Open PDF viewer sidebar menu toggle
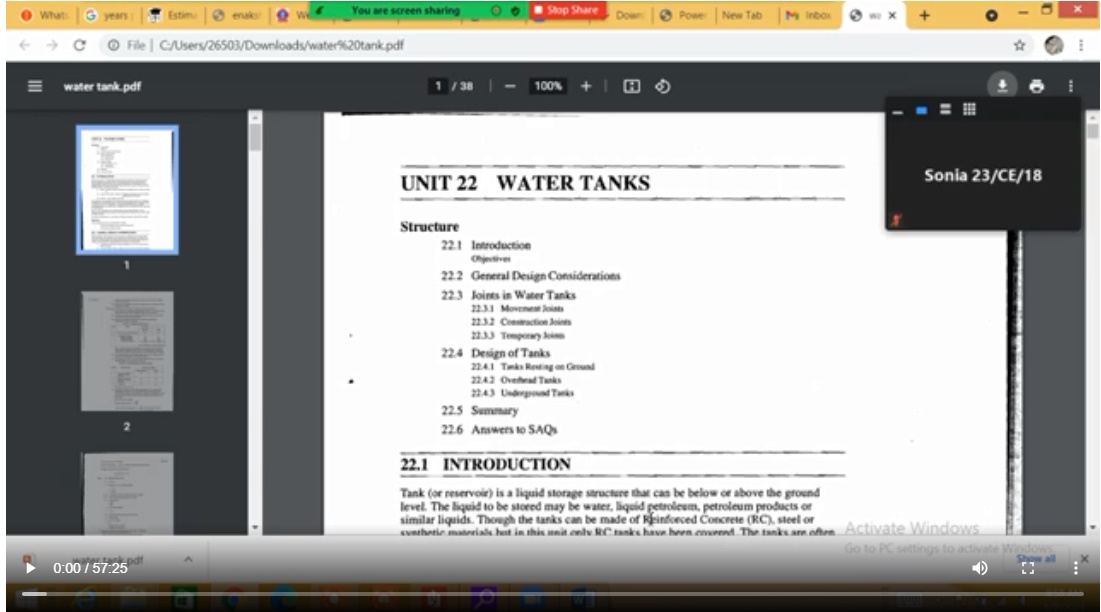 [x=34, y=86]
